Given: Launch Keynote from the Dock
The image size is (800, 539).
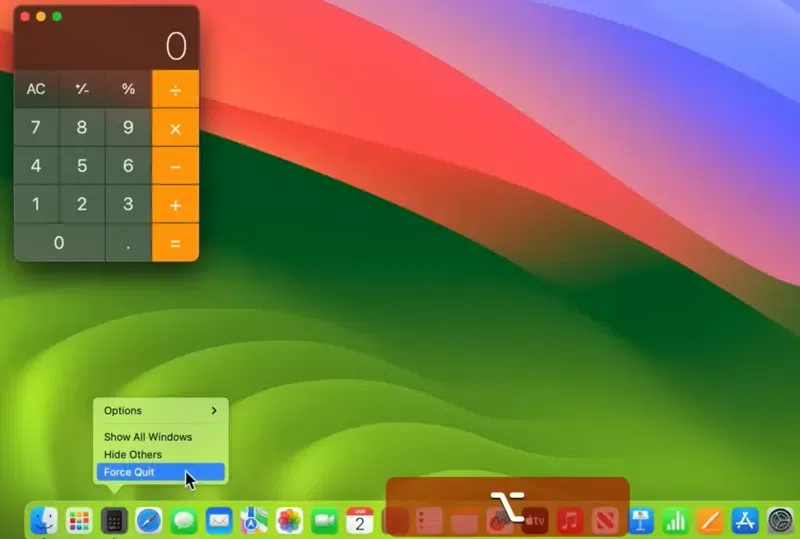Looking at the screenshot, I should point(640,521).
